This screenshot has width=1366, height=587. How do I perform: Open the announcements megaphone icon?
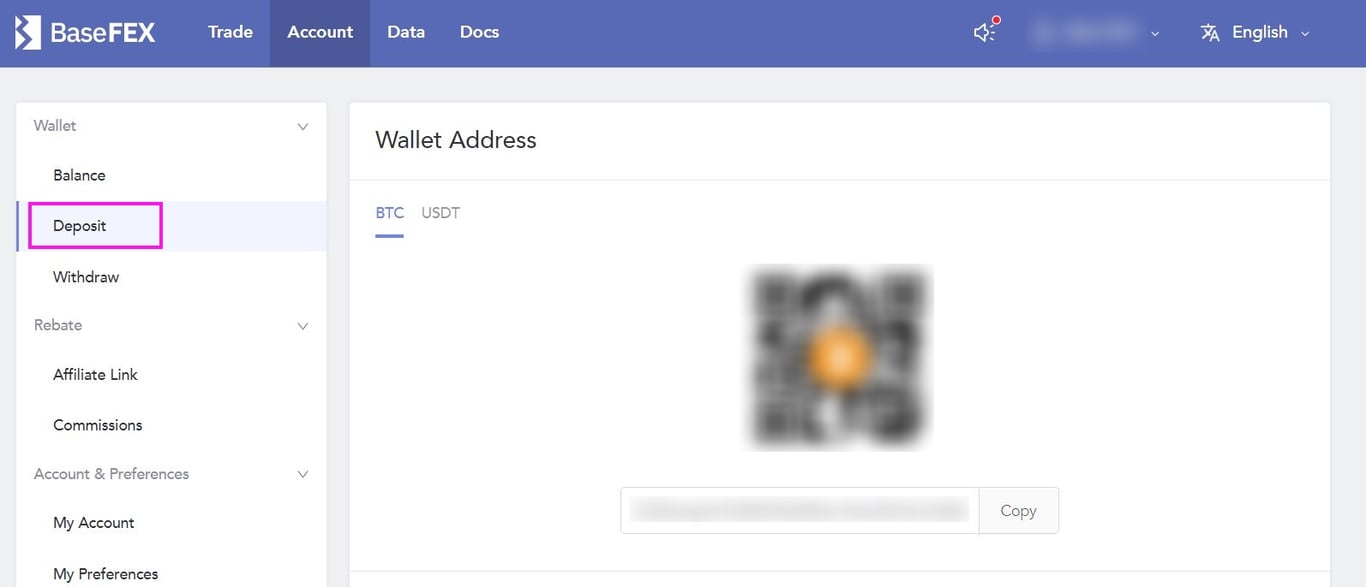point(986,32)
